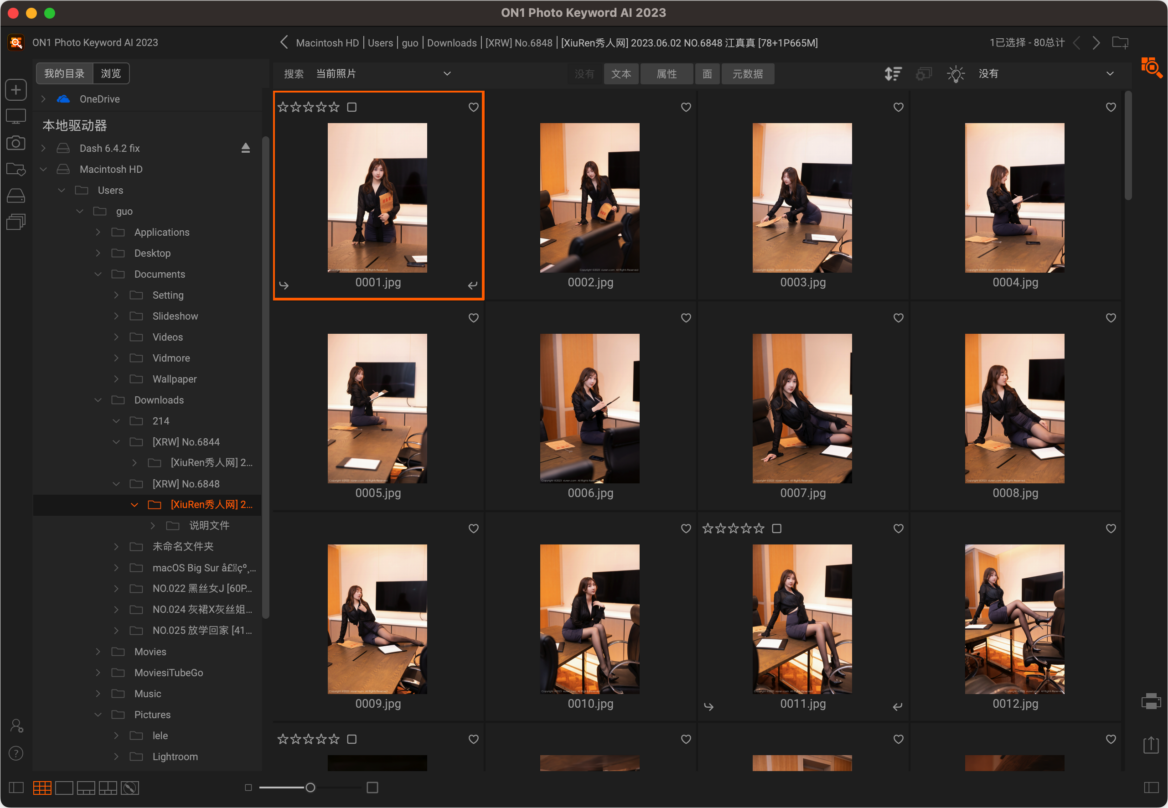Click the light bulb icon in filter bar
The image size is (1168, 808).
click(x=956, y=74)
